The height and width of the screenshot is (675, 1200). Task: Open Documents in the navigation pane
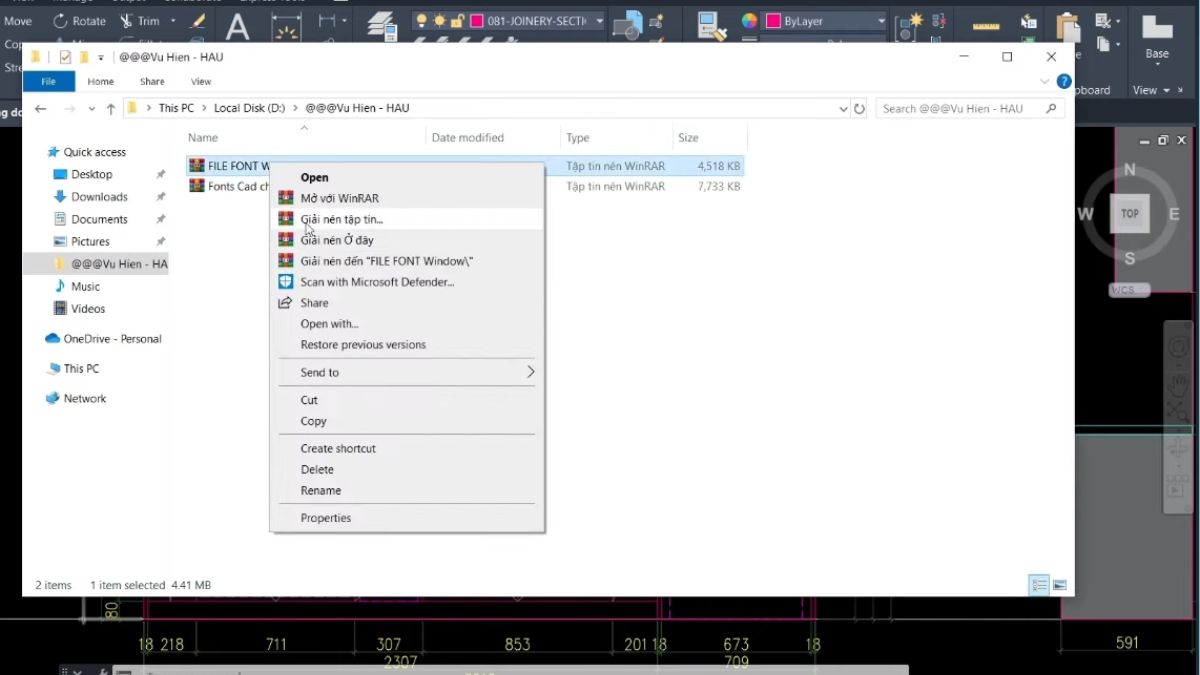pos(99,219)
